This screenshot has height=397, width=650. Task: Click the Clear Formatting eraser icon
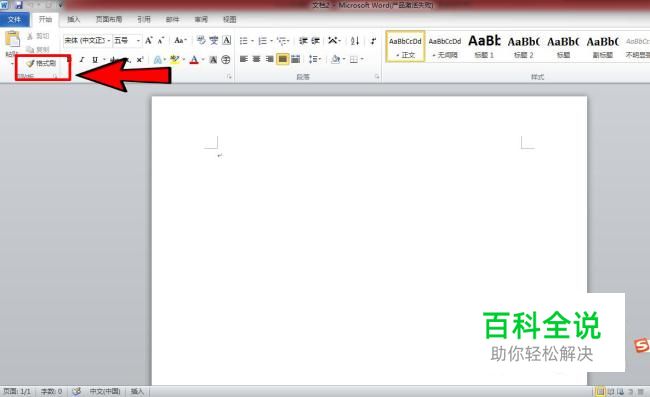point(201,40)
